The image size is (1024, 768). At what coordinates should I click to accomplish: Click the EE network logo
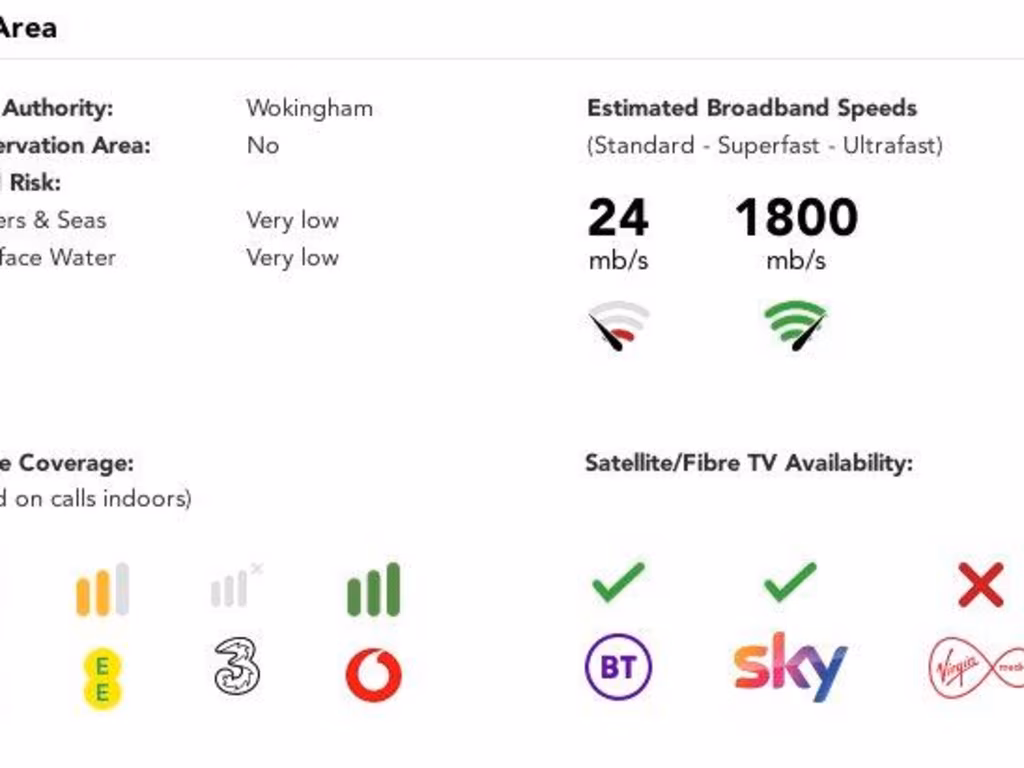[102, 678]
